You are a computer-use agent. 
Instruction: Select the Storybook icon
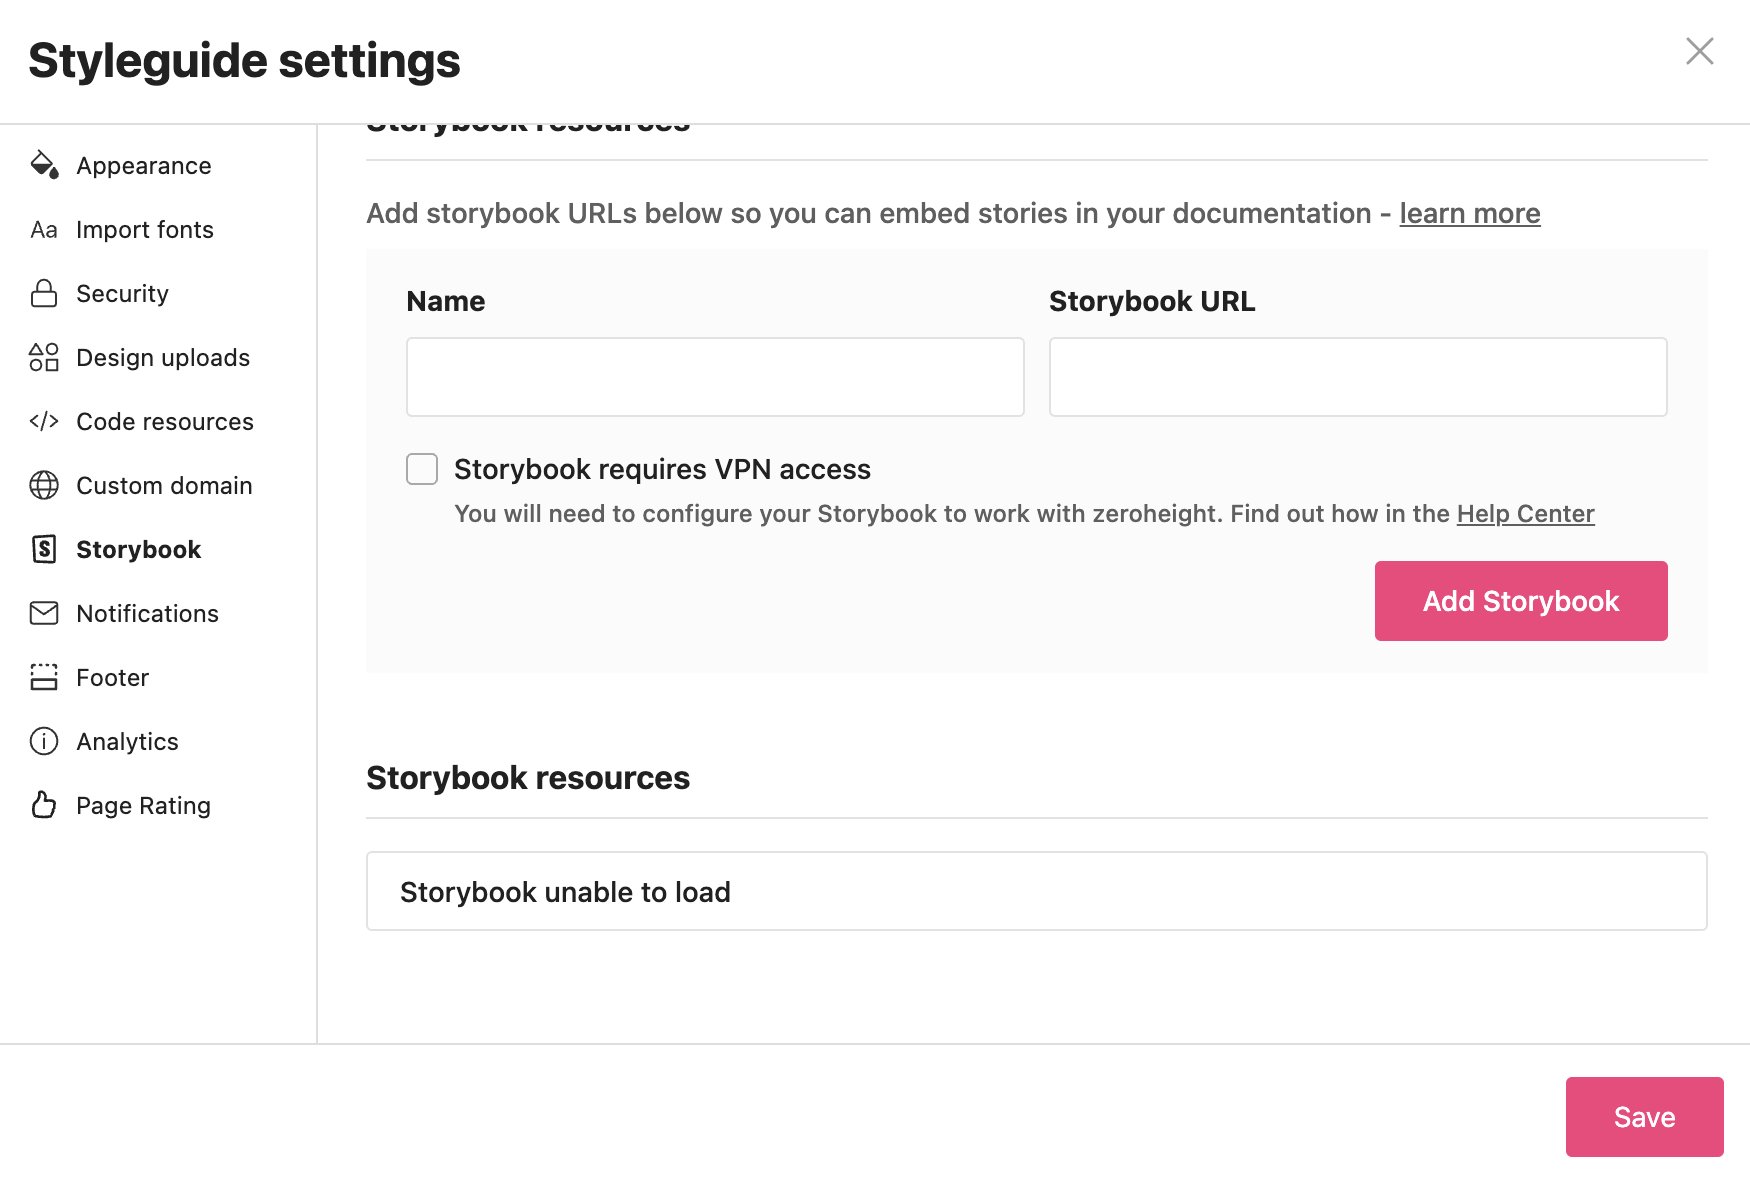tap(44, 549)
